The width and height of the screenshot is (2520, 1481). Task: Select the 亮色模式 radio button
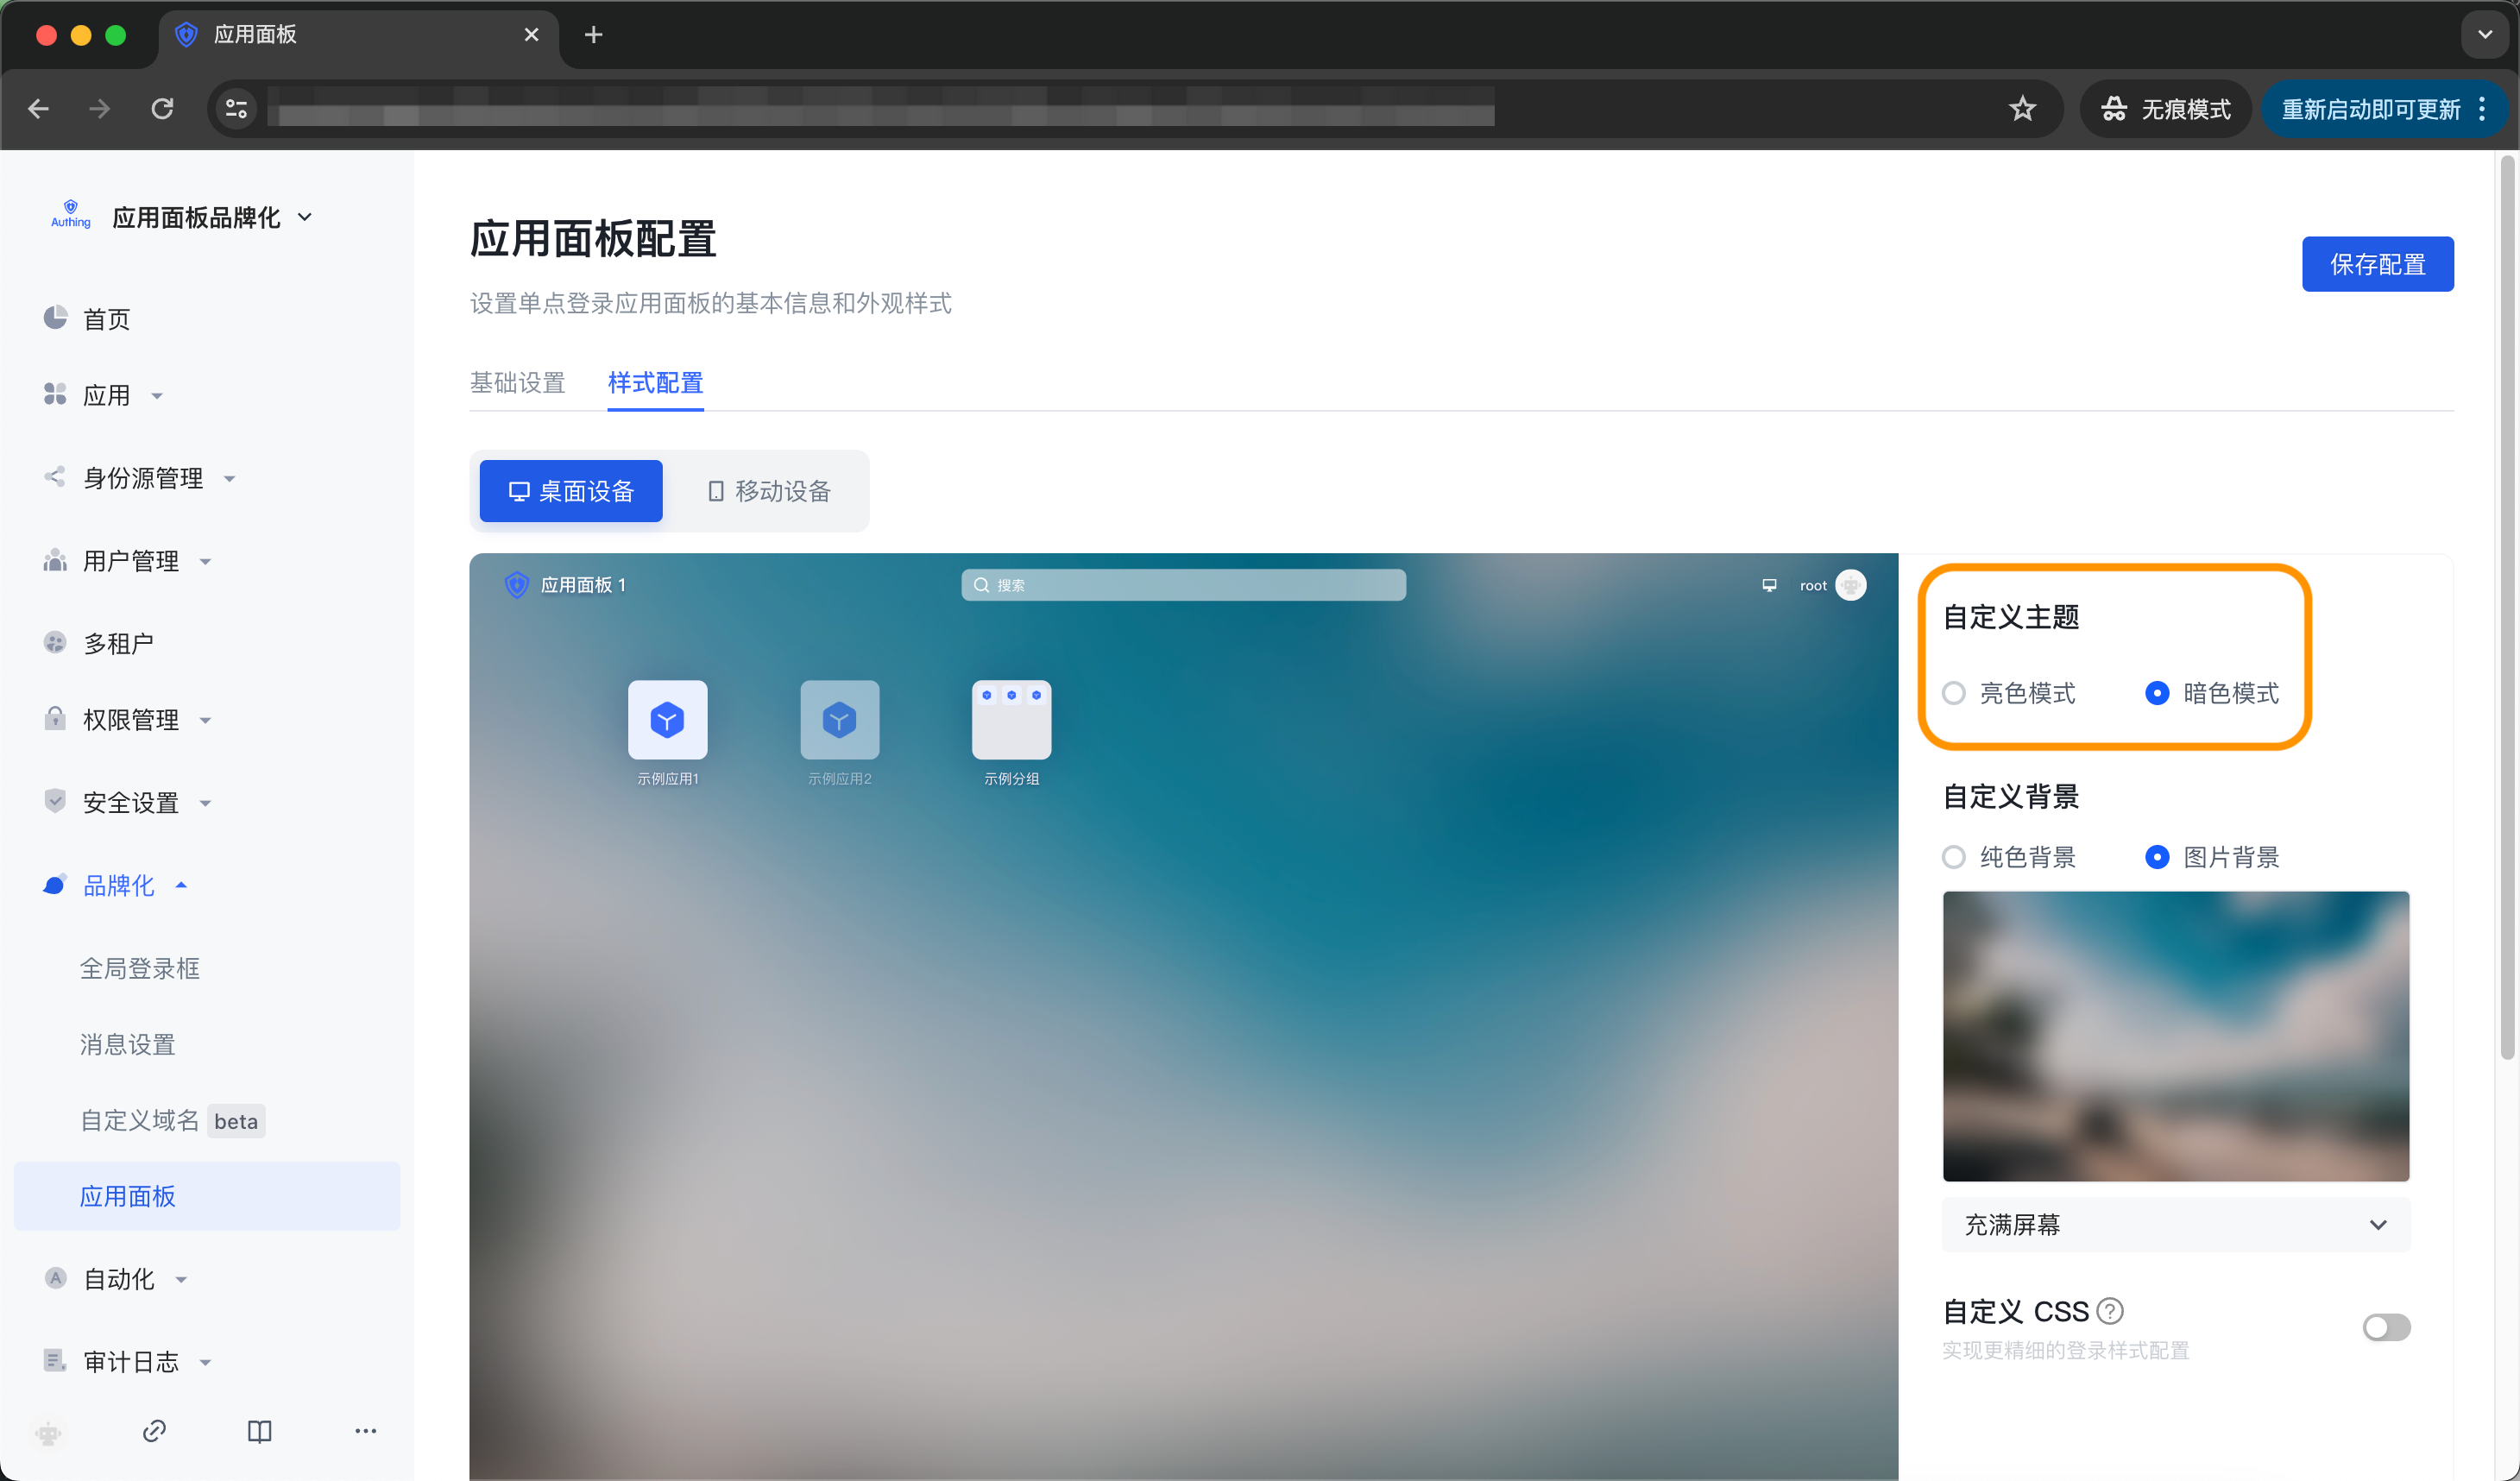tap(1954, 693)
